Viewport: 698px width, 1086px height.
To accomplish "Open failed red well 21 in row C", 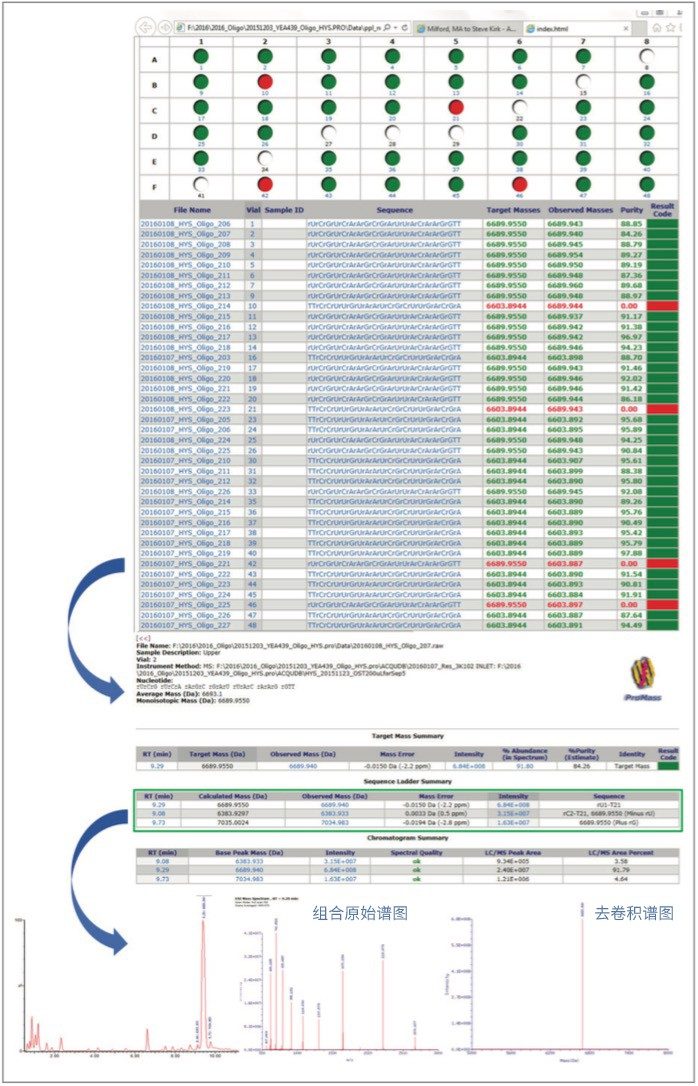I will point(456,107).
